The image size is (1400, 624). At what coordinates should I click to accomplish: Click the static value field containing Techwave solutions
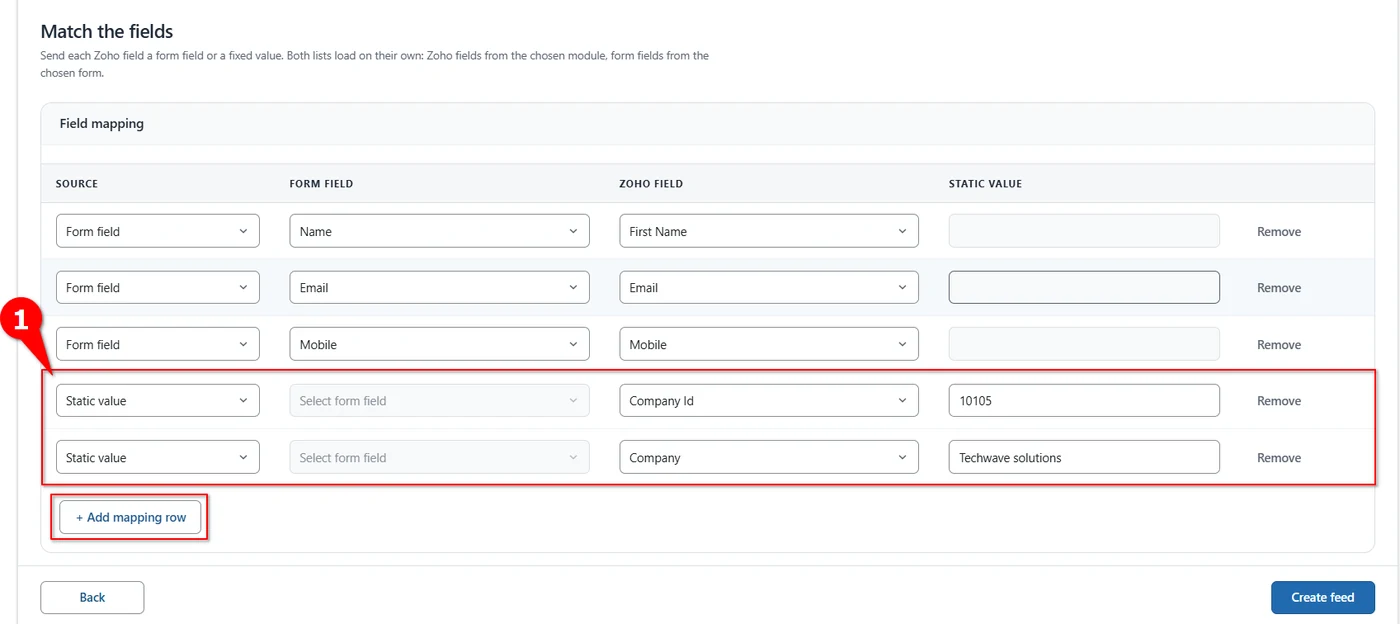[x=1084, y=457]
